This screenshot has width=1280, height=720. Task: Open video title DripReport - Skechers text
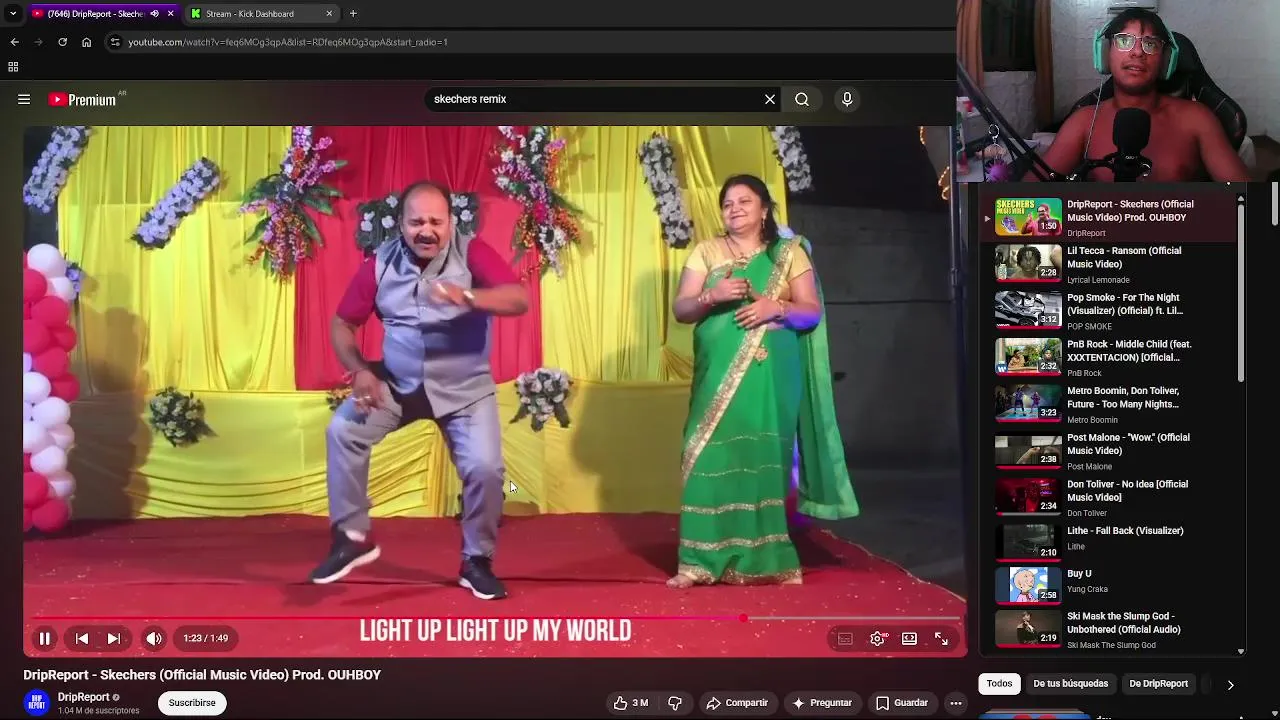(x=202, y=675)
